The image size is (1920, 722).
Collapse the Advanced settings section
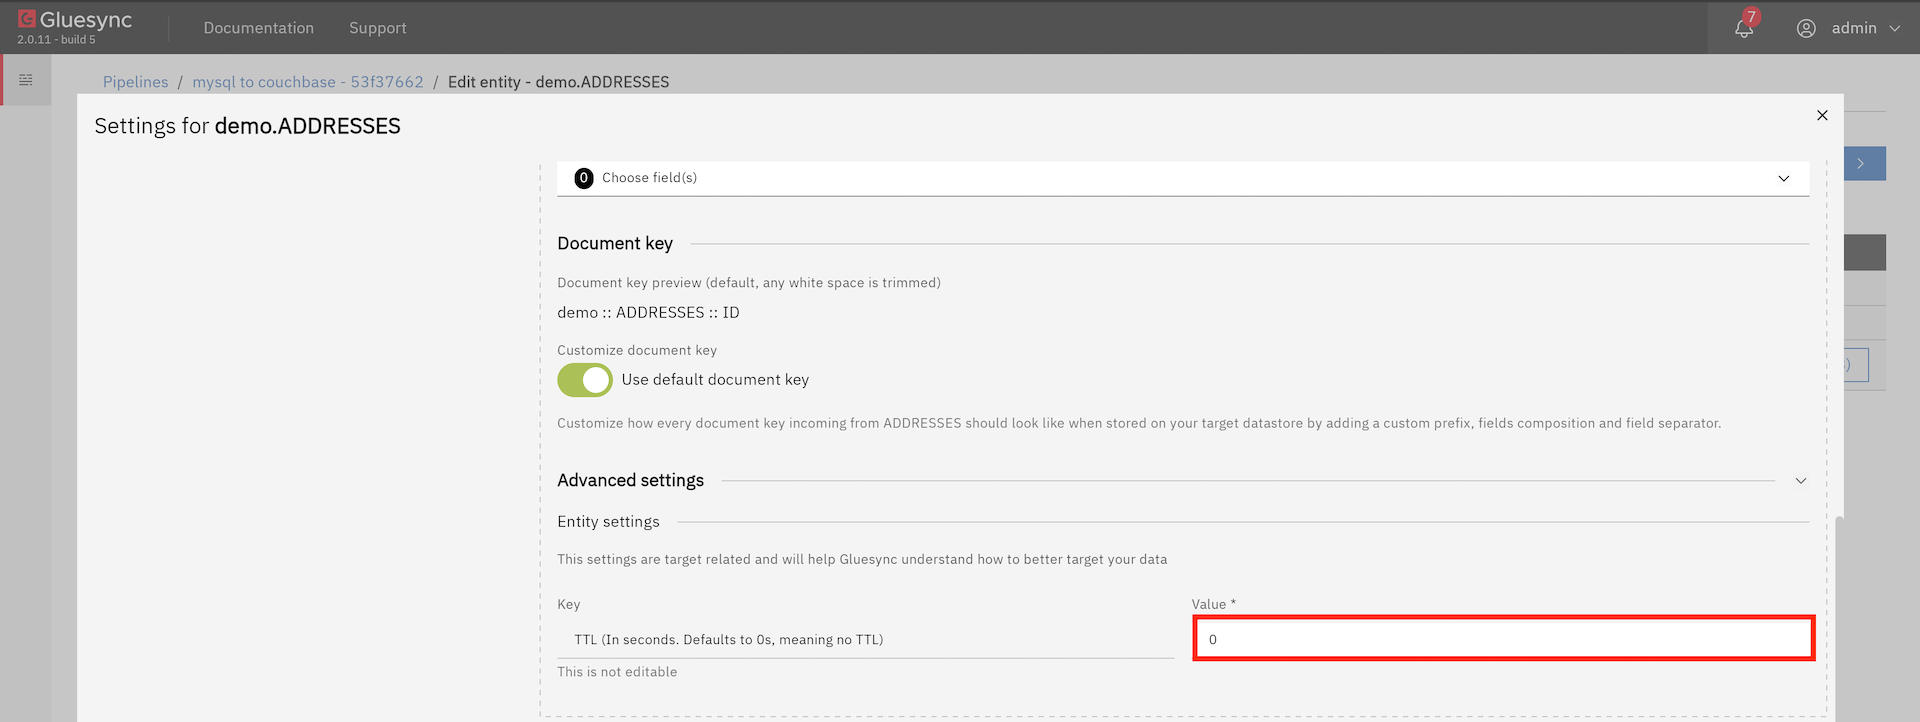1800,481
